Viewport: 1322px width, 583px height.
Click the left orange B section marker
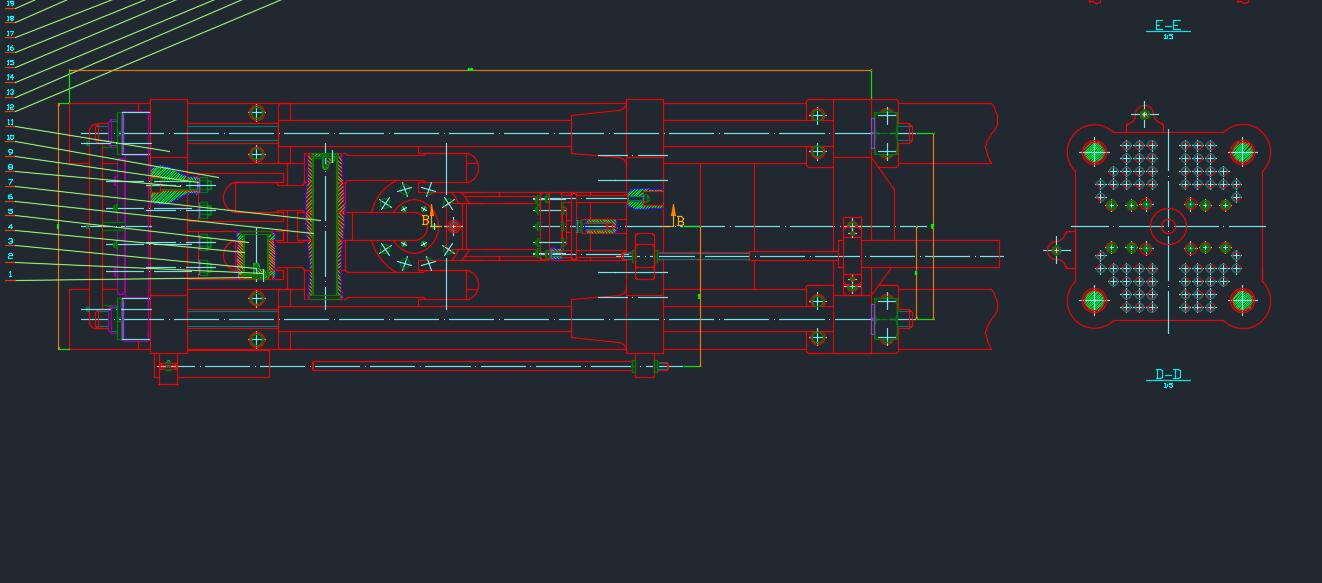[427, 220]
